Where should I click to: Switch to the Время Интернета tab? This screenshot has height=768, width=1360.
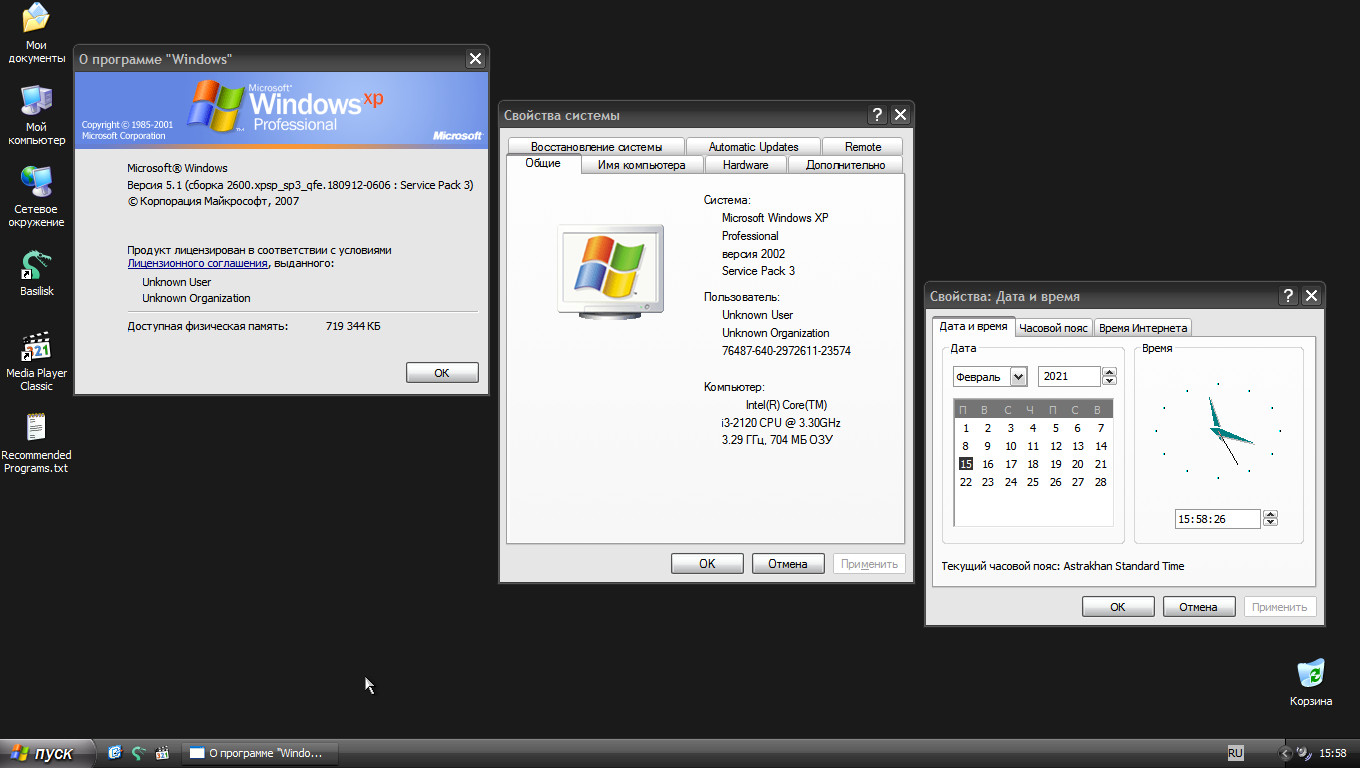point(1142,328)
